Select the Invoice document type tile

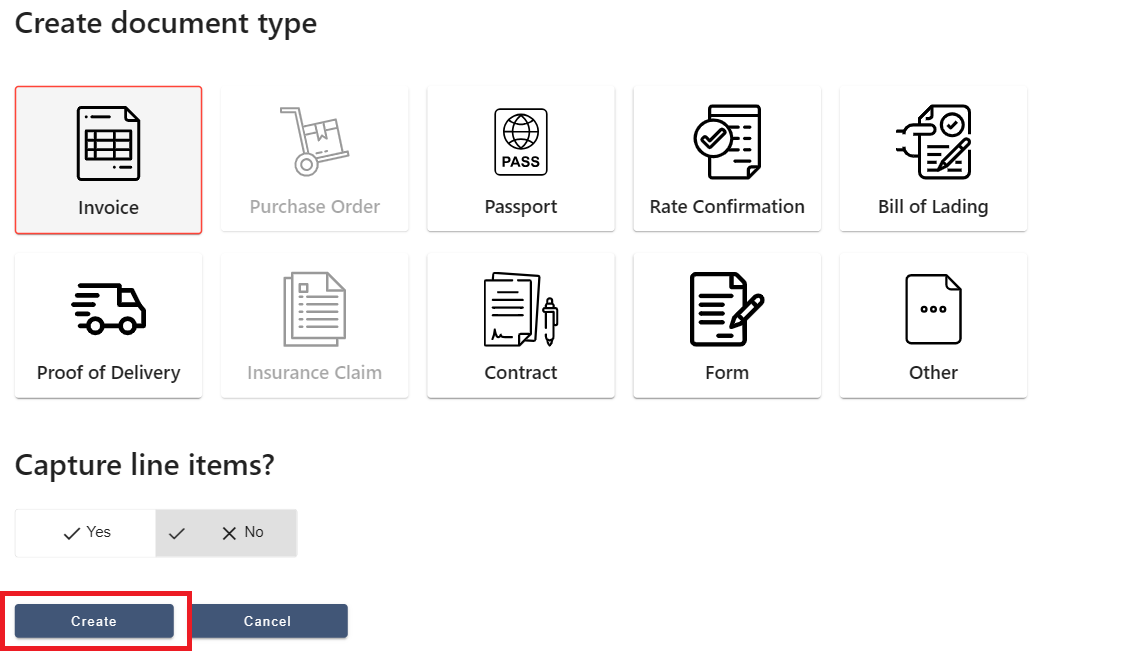108,160
